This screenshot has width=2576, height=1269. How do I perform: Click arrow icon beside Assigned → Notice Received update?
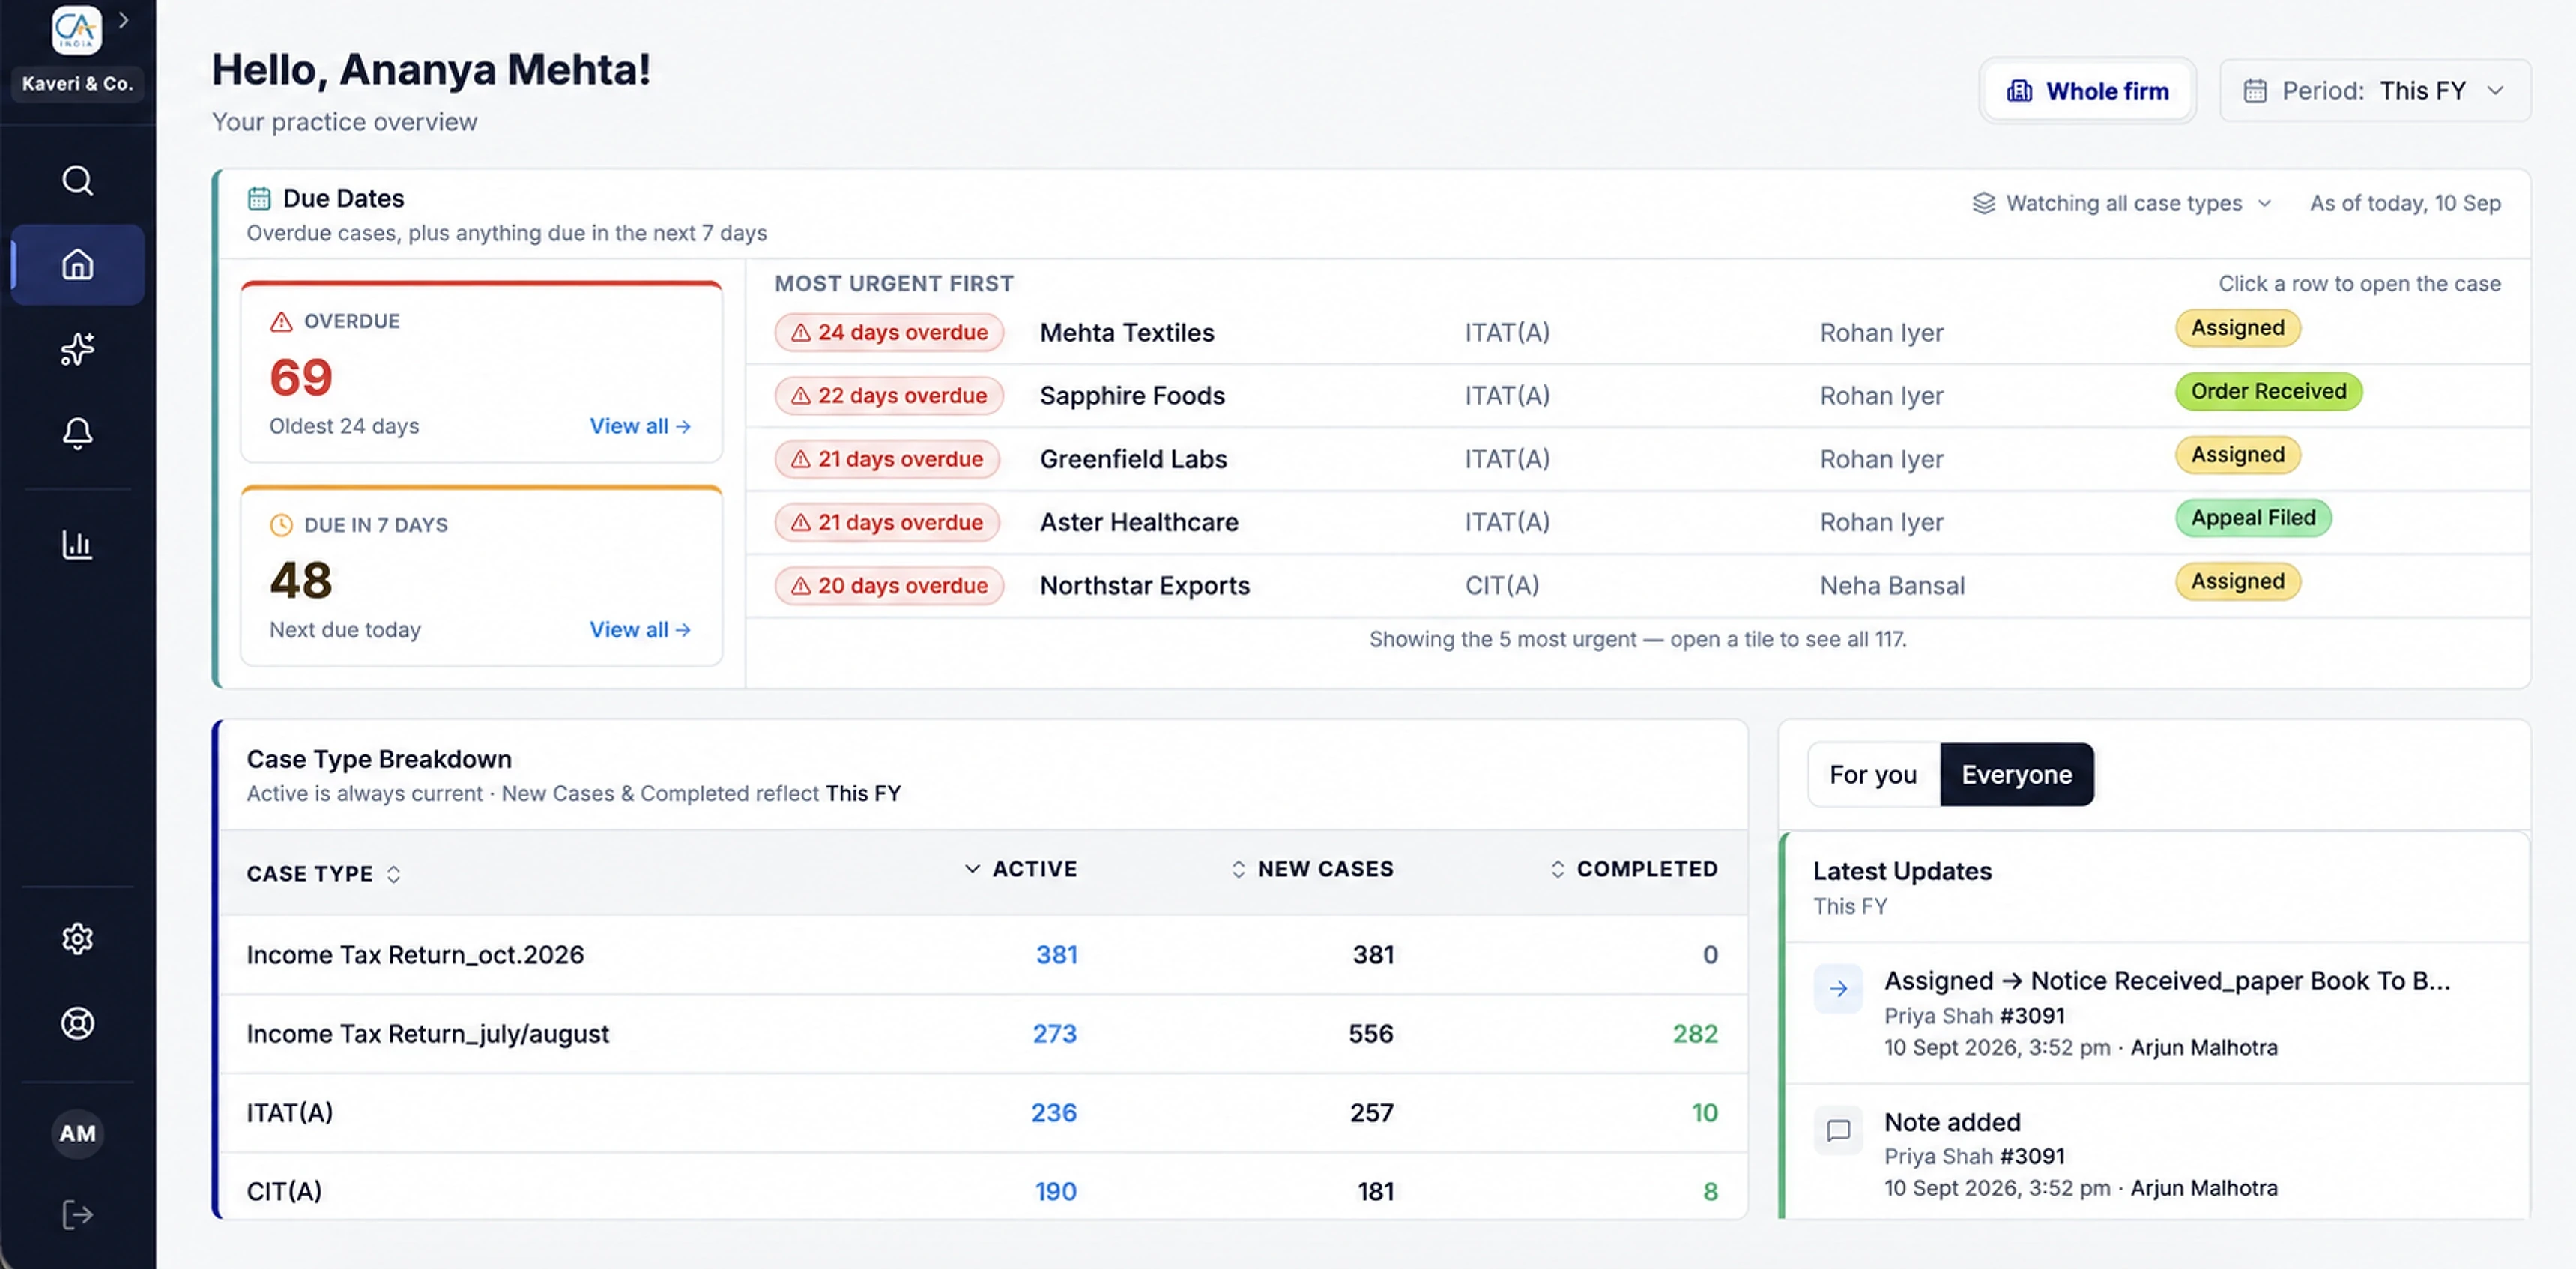1838,988
